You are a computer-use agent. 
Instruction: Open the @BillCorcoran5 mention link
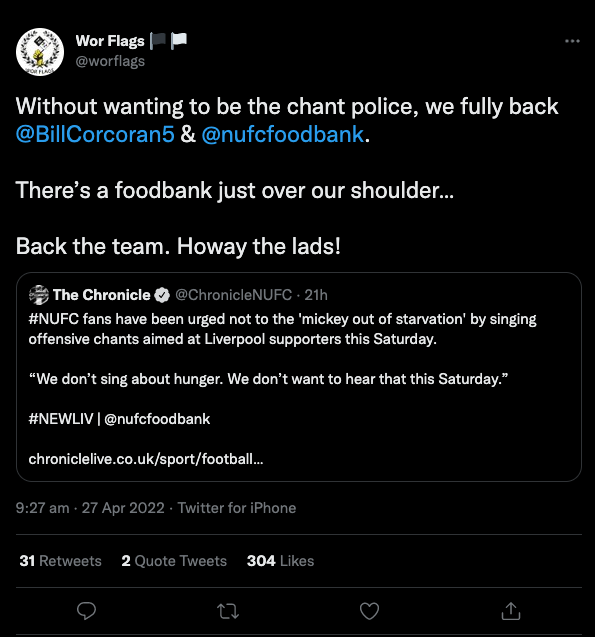coord(95,134)
